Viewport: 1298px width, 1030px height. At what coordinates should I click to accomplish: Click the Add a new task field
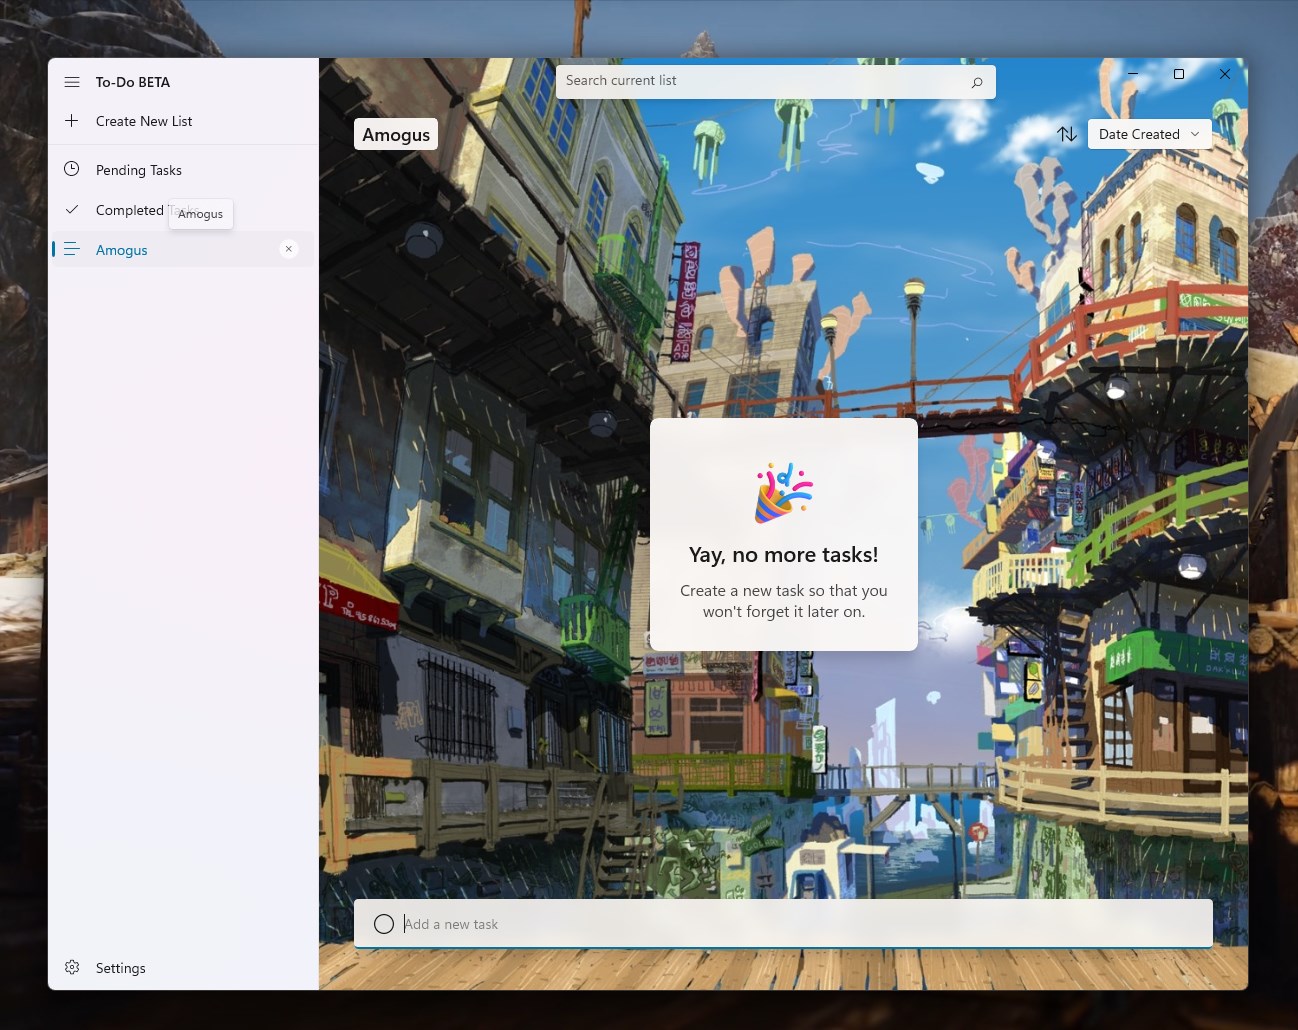click(783, 923)
